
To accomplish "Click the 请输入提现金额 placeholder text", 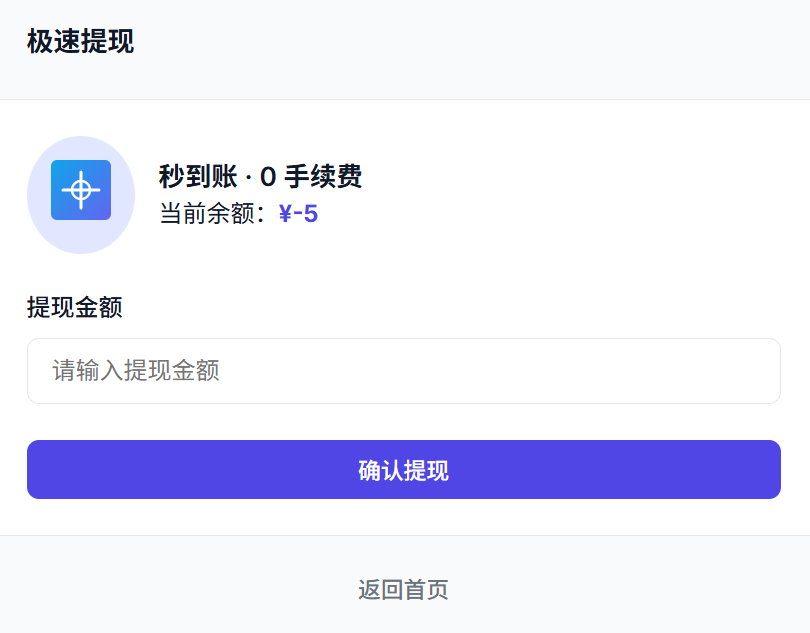I will (136, 371).
